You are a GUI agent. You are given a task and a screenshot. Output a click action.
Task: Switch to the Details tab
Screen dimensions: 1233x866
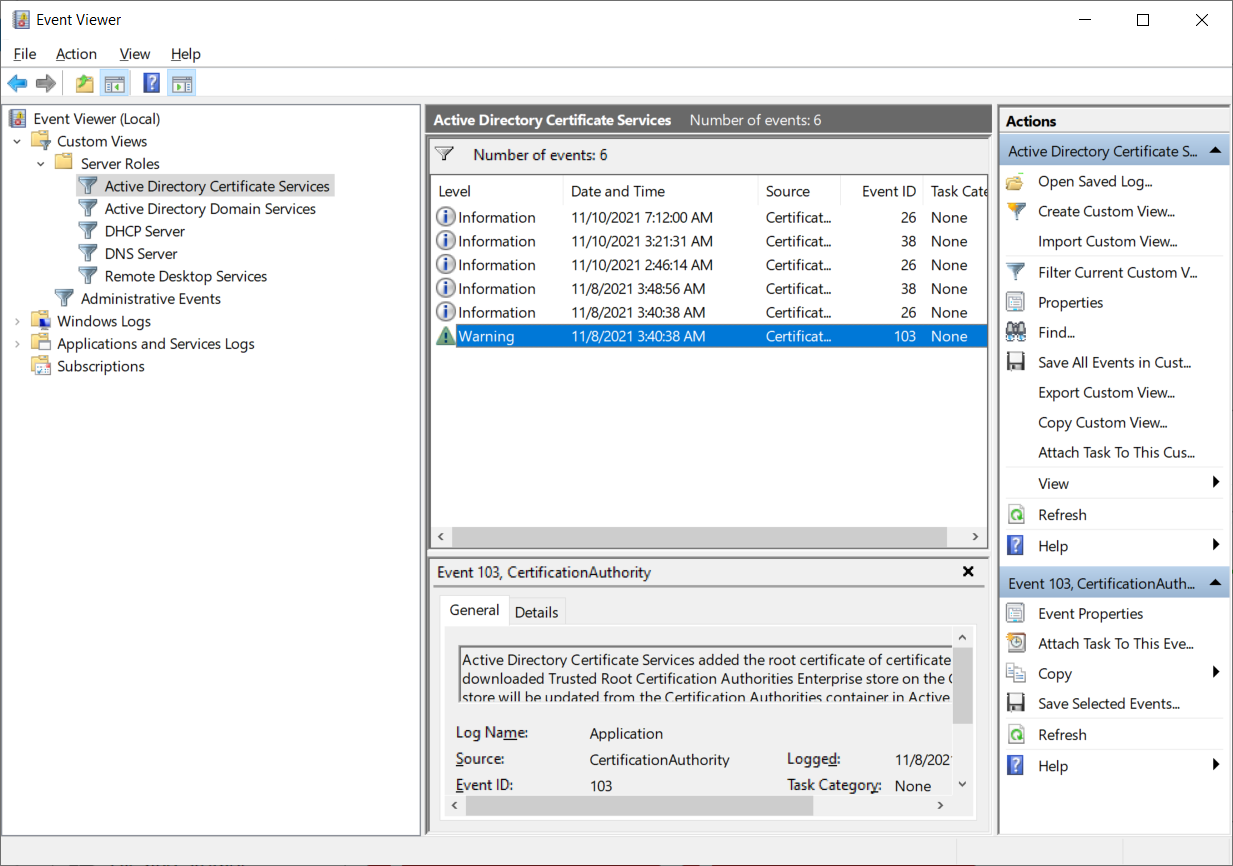537,612
